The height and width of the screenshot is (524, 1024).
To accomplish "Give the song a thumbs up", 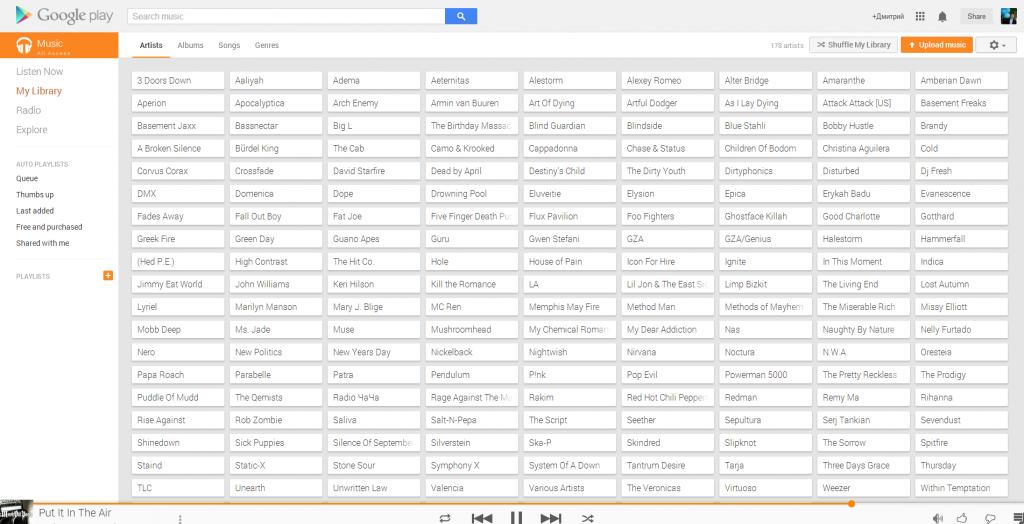I will 962,518.
